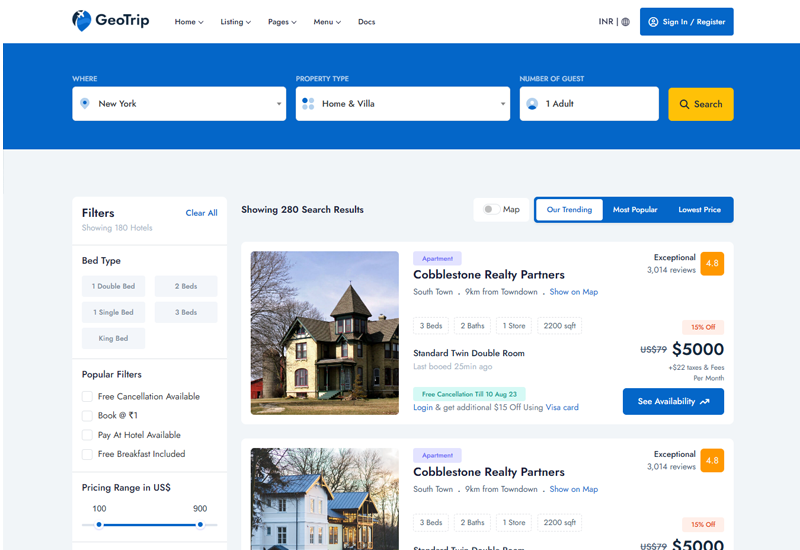This screenshot has width=800, height=550.
Task: Switch to the Most Popular tab
Action: tap(635, 210)
